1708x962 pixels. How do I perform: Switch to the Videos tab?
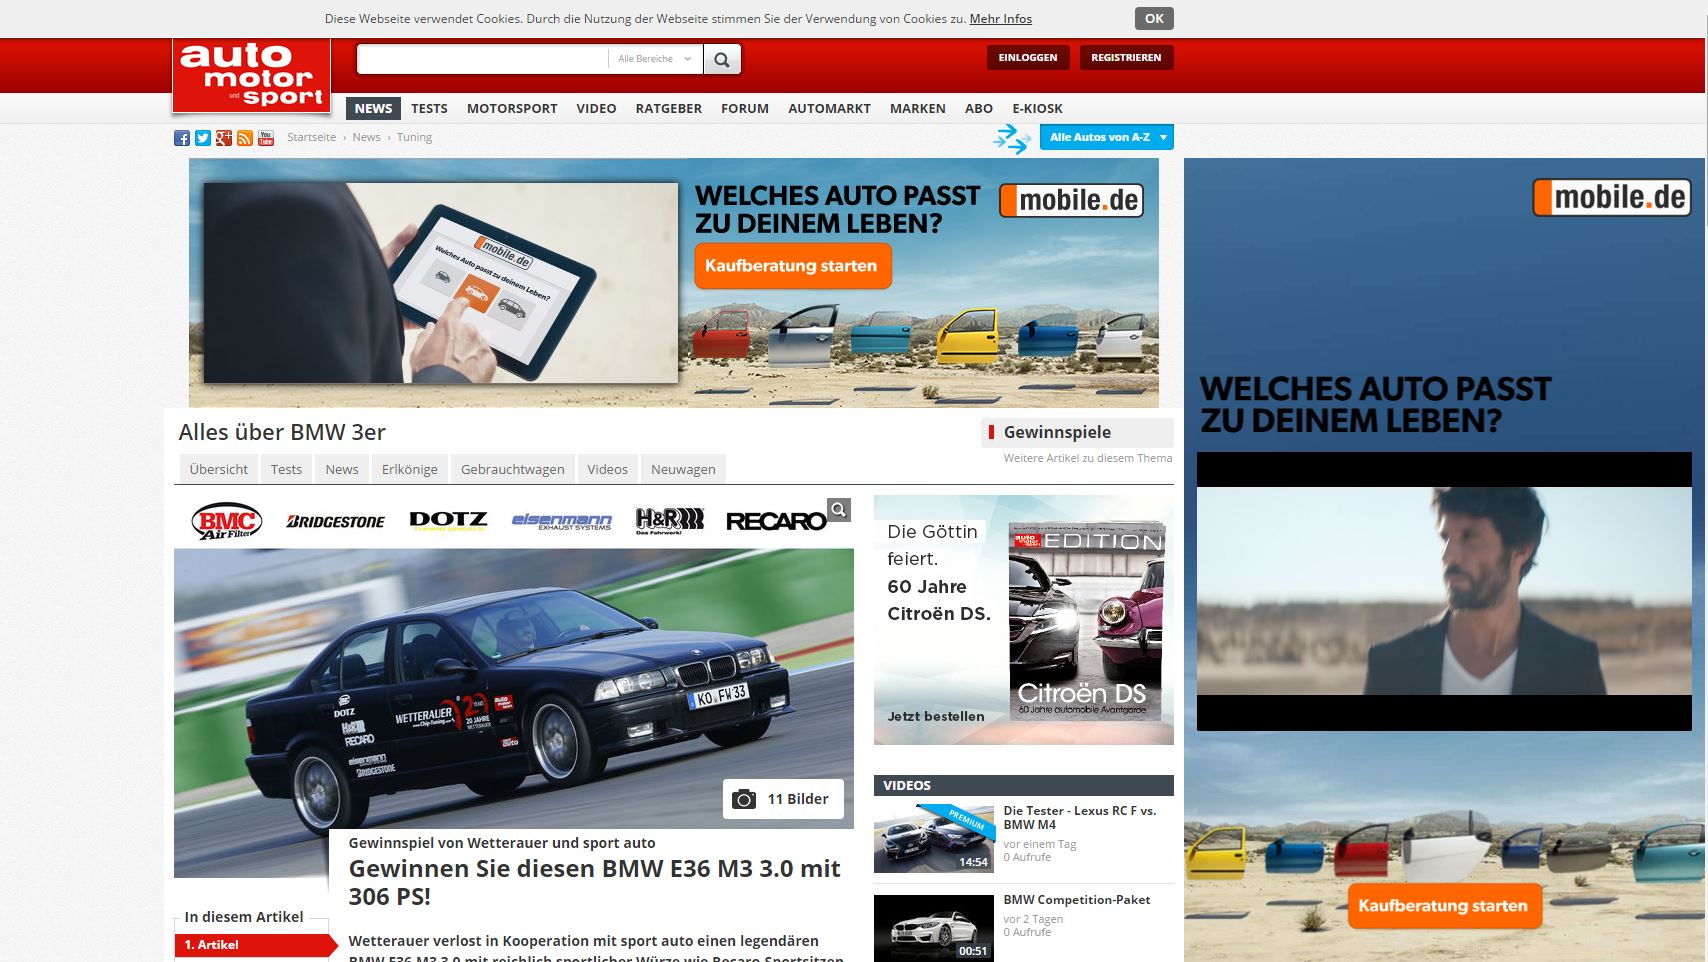[608, 469]
